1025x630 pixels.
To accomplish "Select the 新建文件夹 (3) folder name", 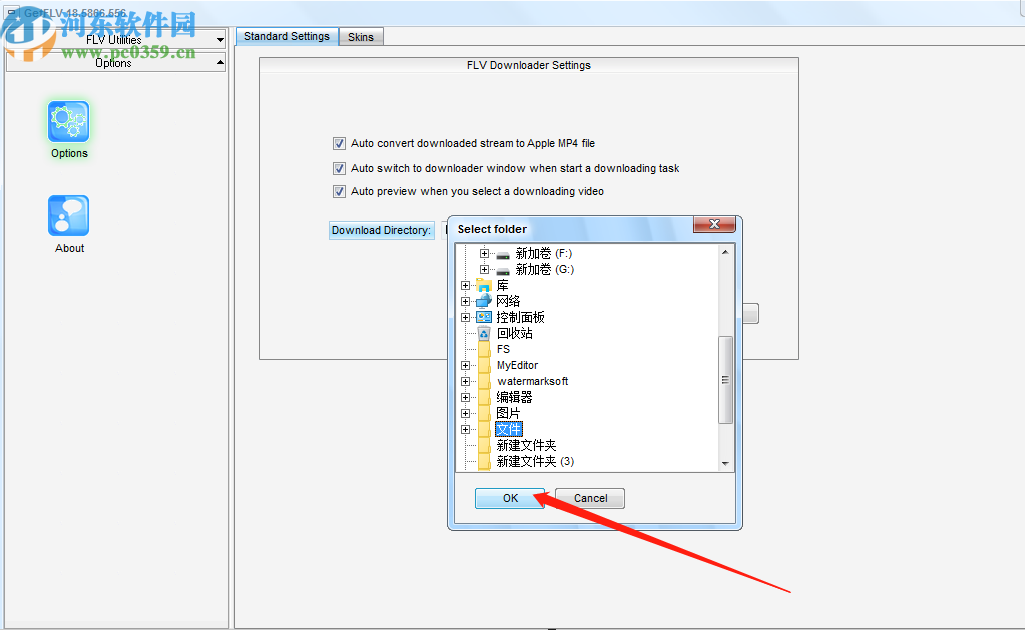I will (535, 461).
